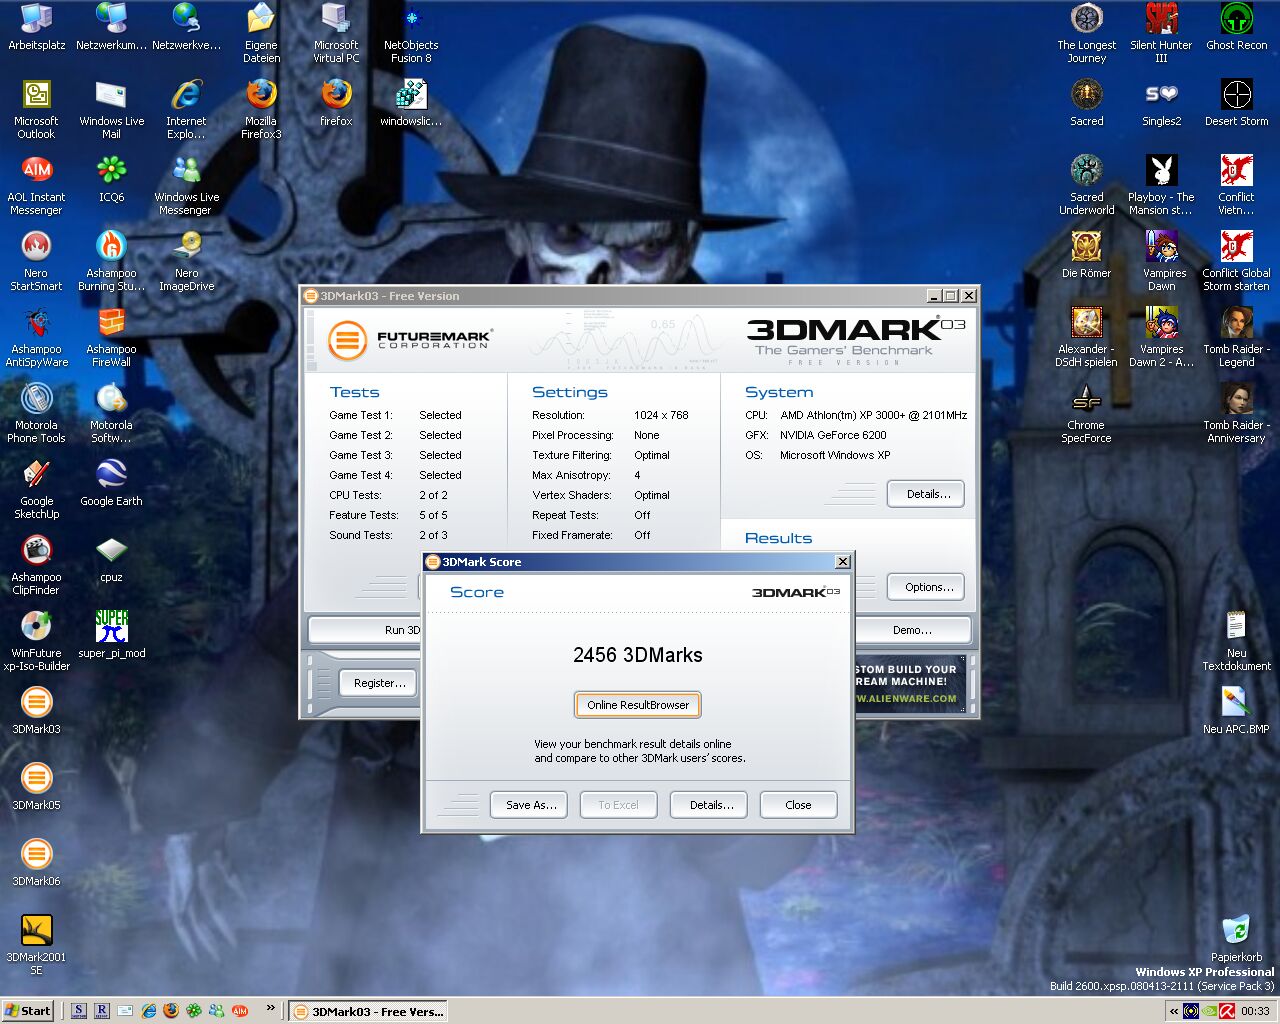Launch Internet Explorer from quick launch bar

148,1011
